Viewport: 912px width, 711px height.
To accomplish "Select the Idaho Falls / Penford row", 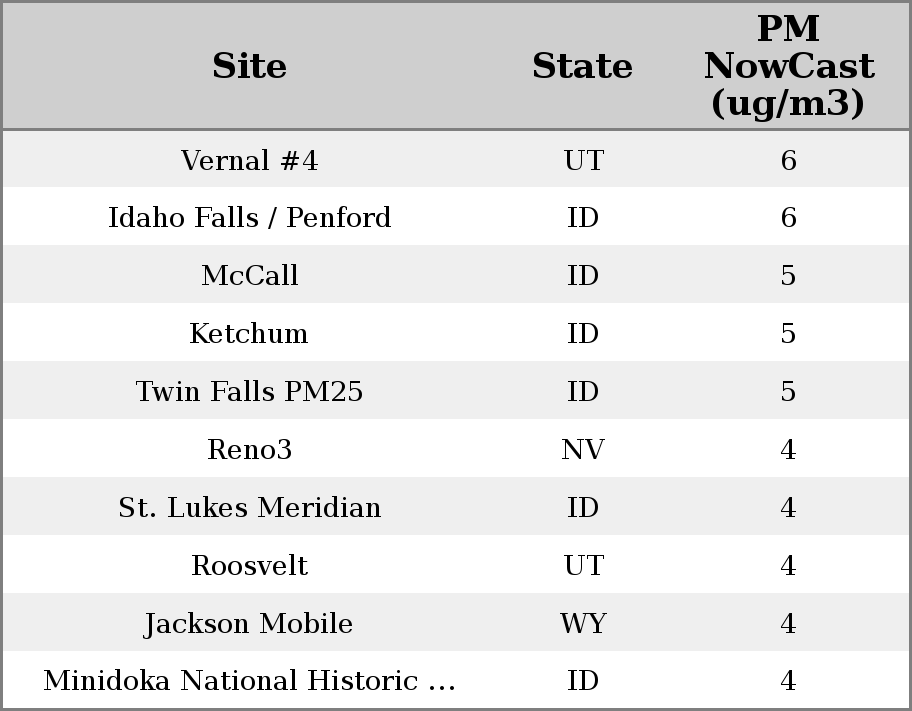I will point(249,218).
